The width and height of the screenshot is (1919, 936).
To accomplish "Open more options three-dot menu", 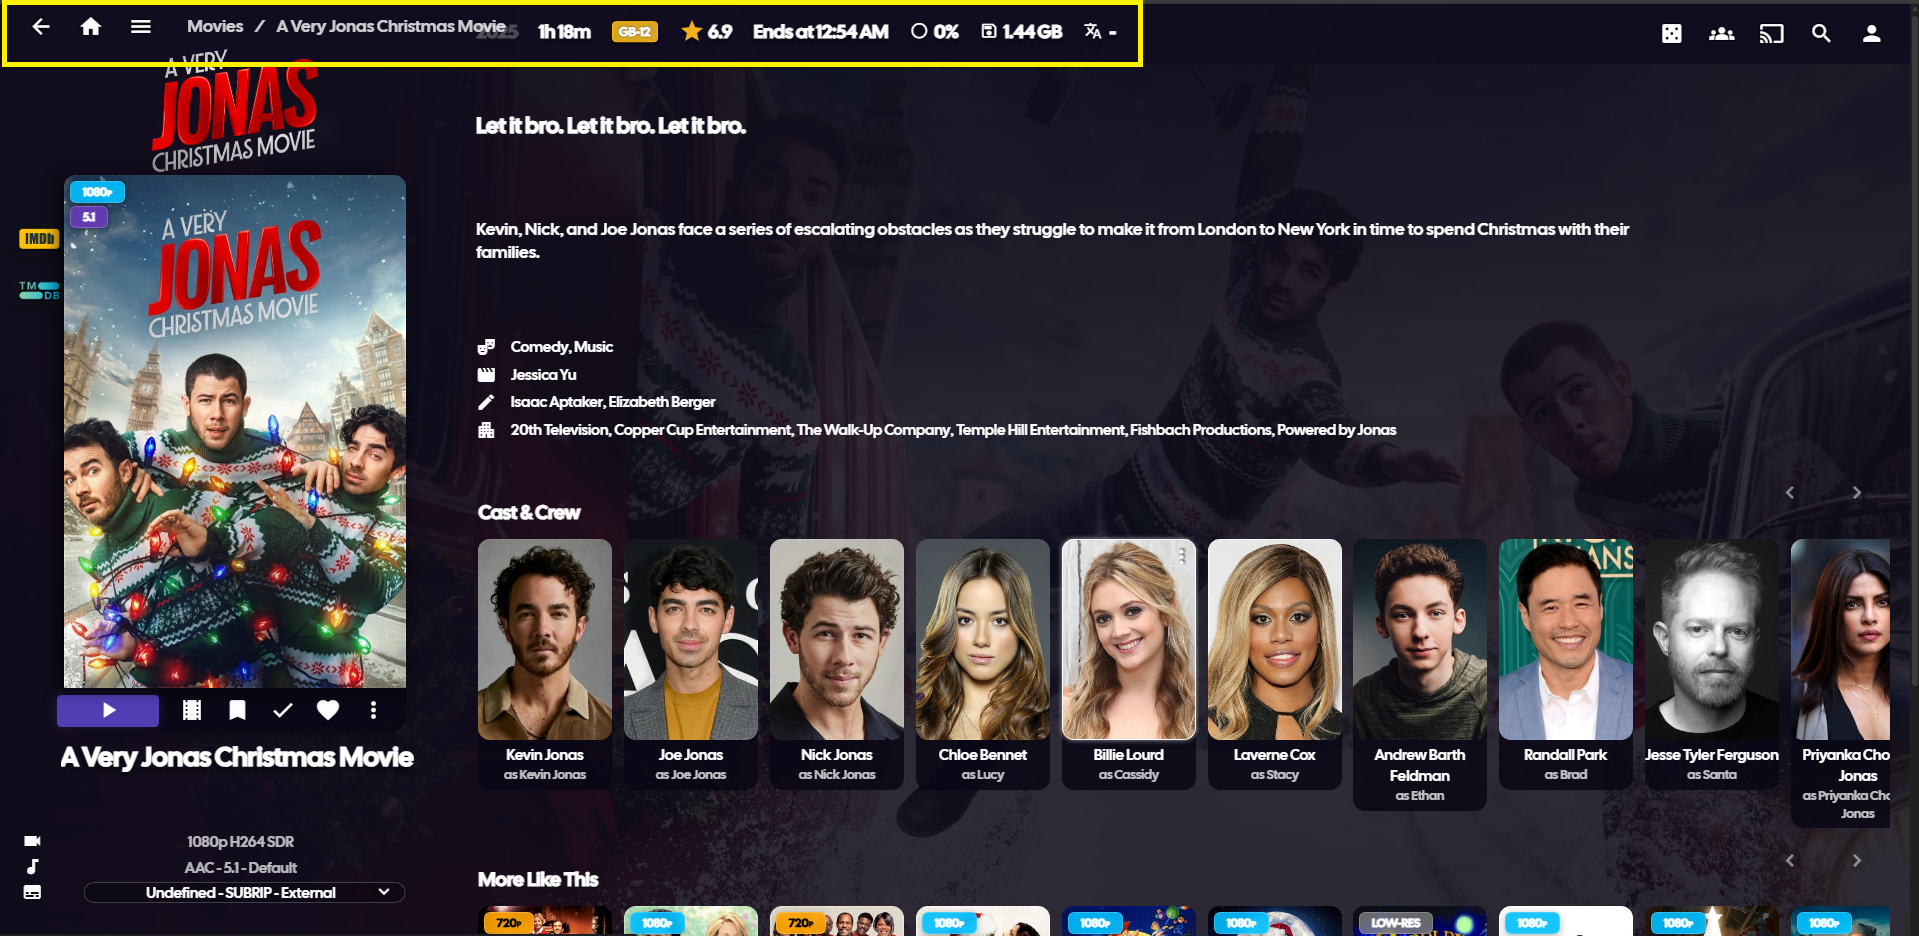I will 373,710.
